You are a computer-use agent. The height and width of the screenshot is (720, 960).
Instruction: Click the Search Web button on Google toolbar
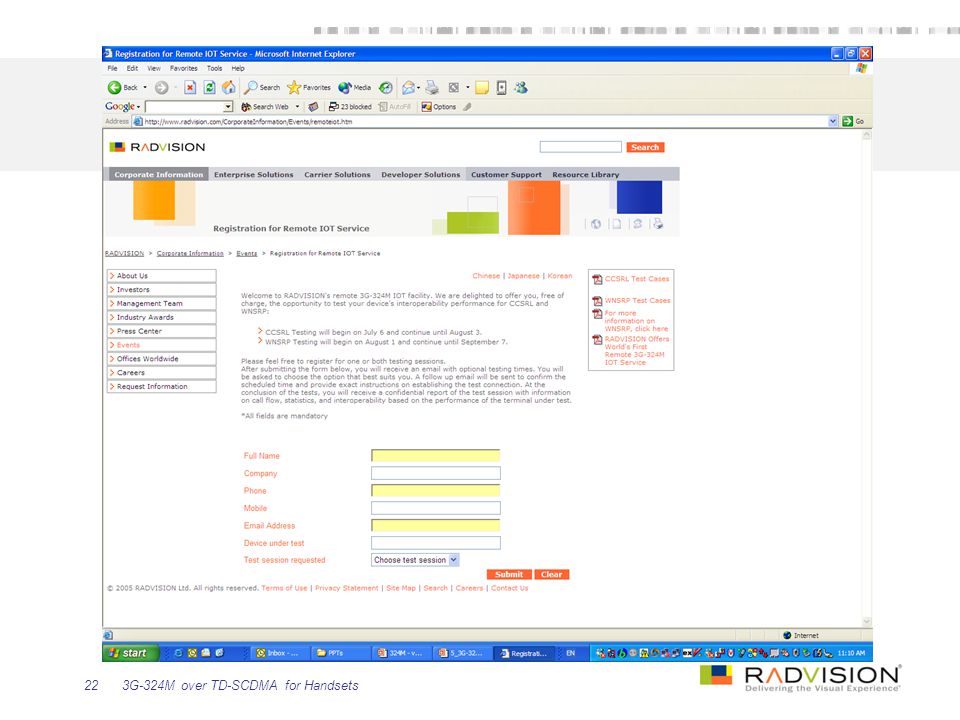click(x=265, y=107)
